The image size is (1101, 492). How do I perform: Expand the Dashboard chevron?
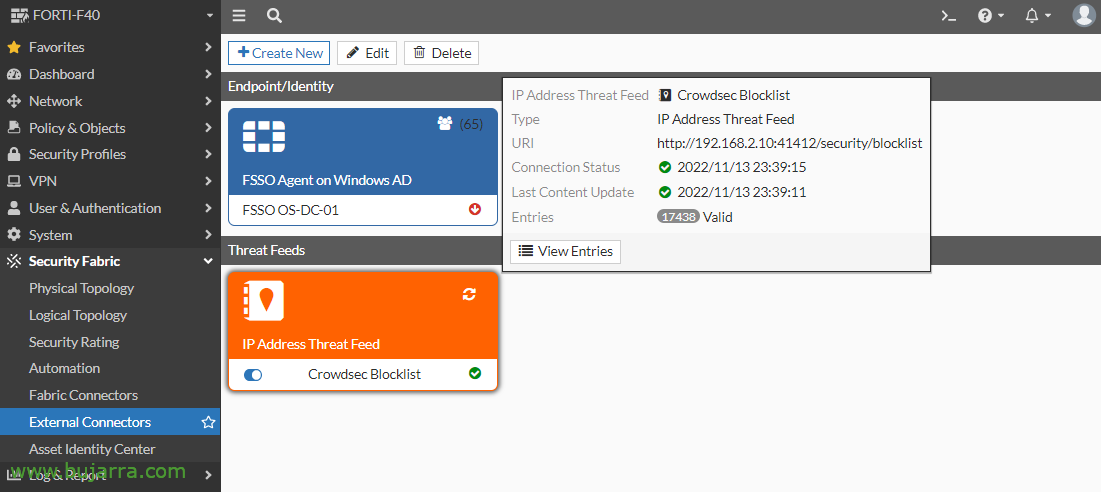coord(208,74)
